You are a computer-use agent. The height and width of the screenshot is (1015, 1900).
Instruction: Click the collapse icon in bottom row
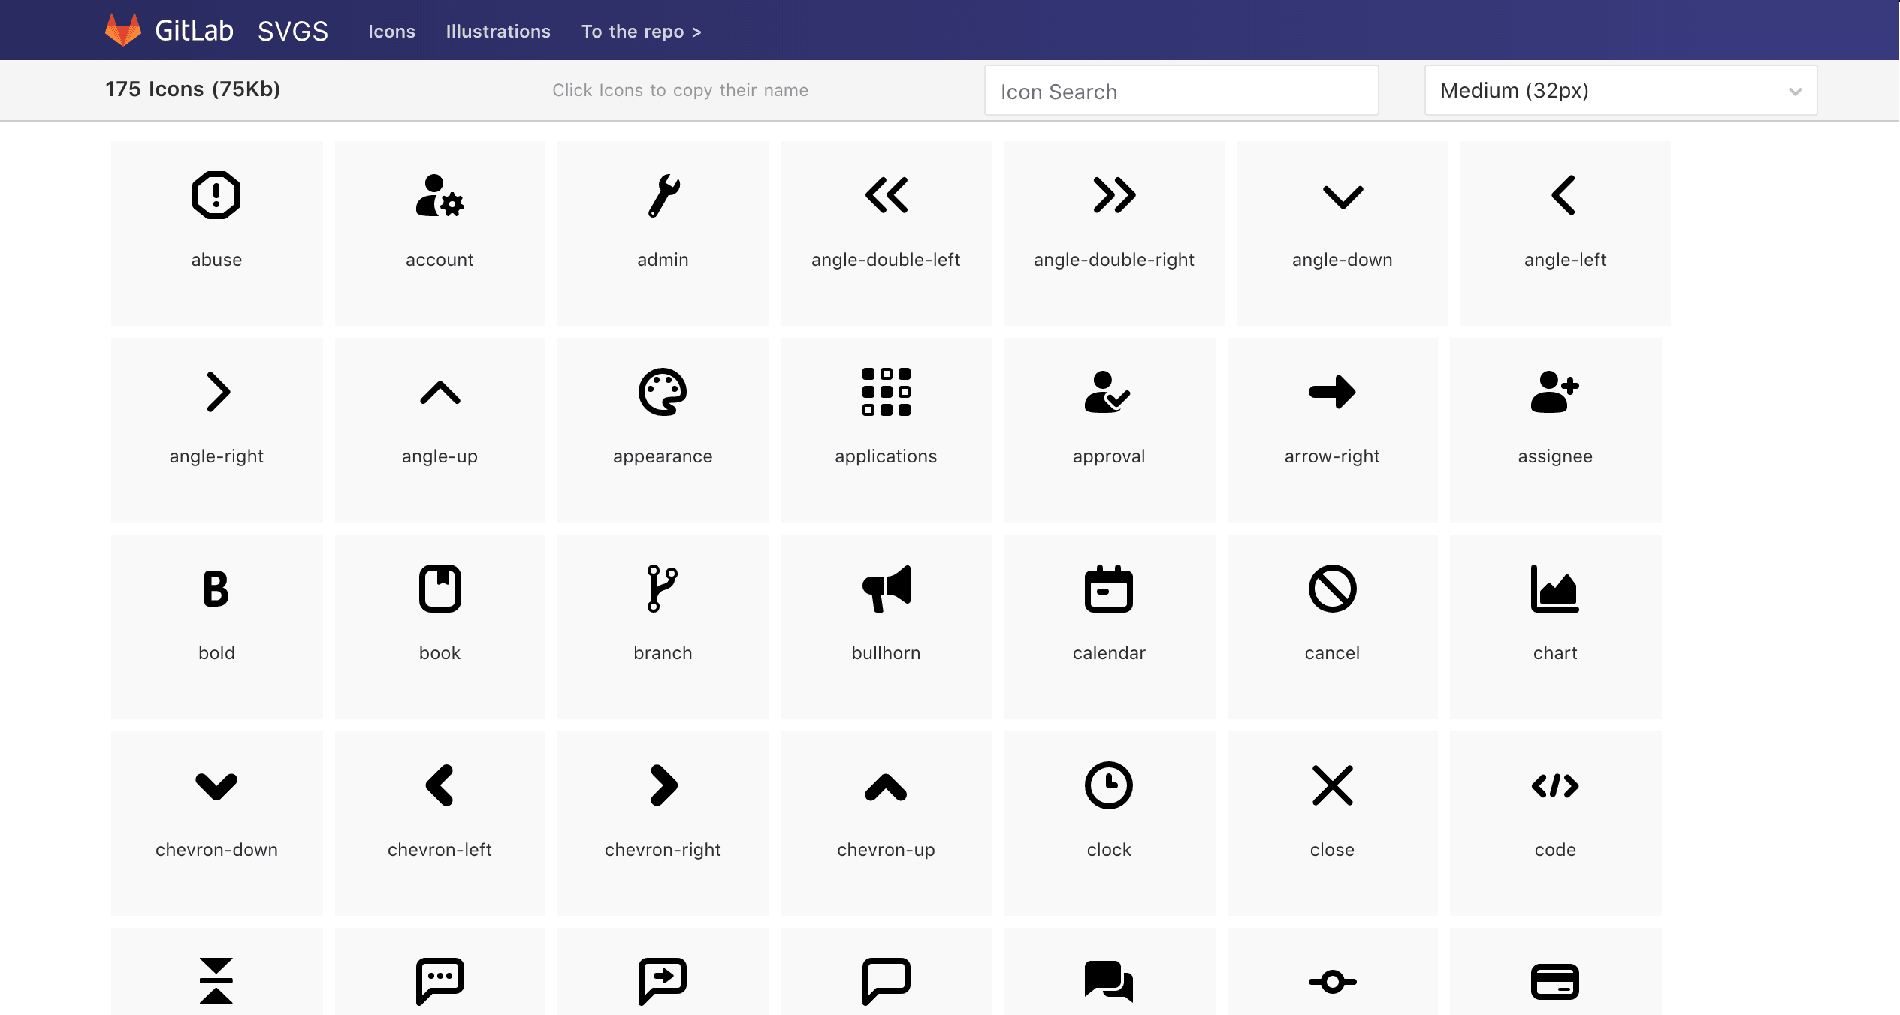tap(216, 980)
